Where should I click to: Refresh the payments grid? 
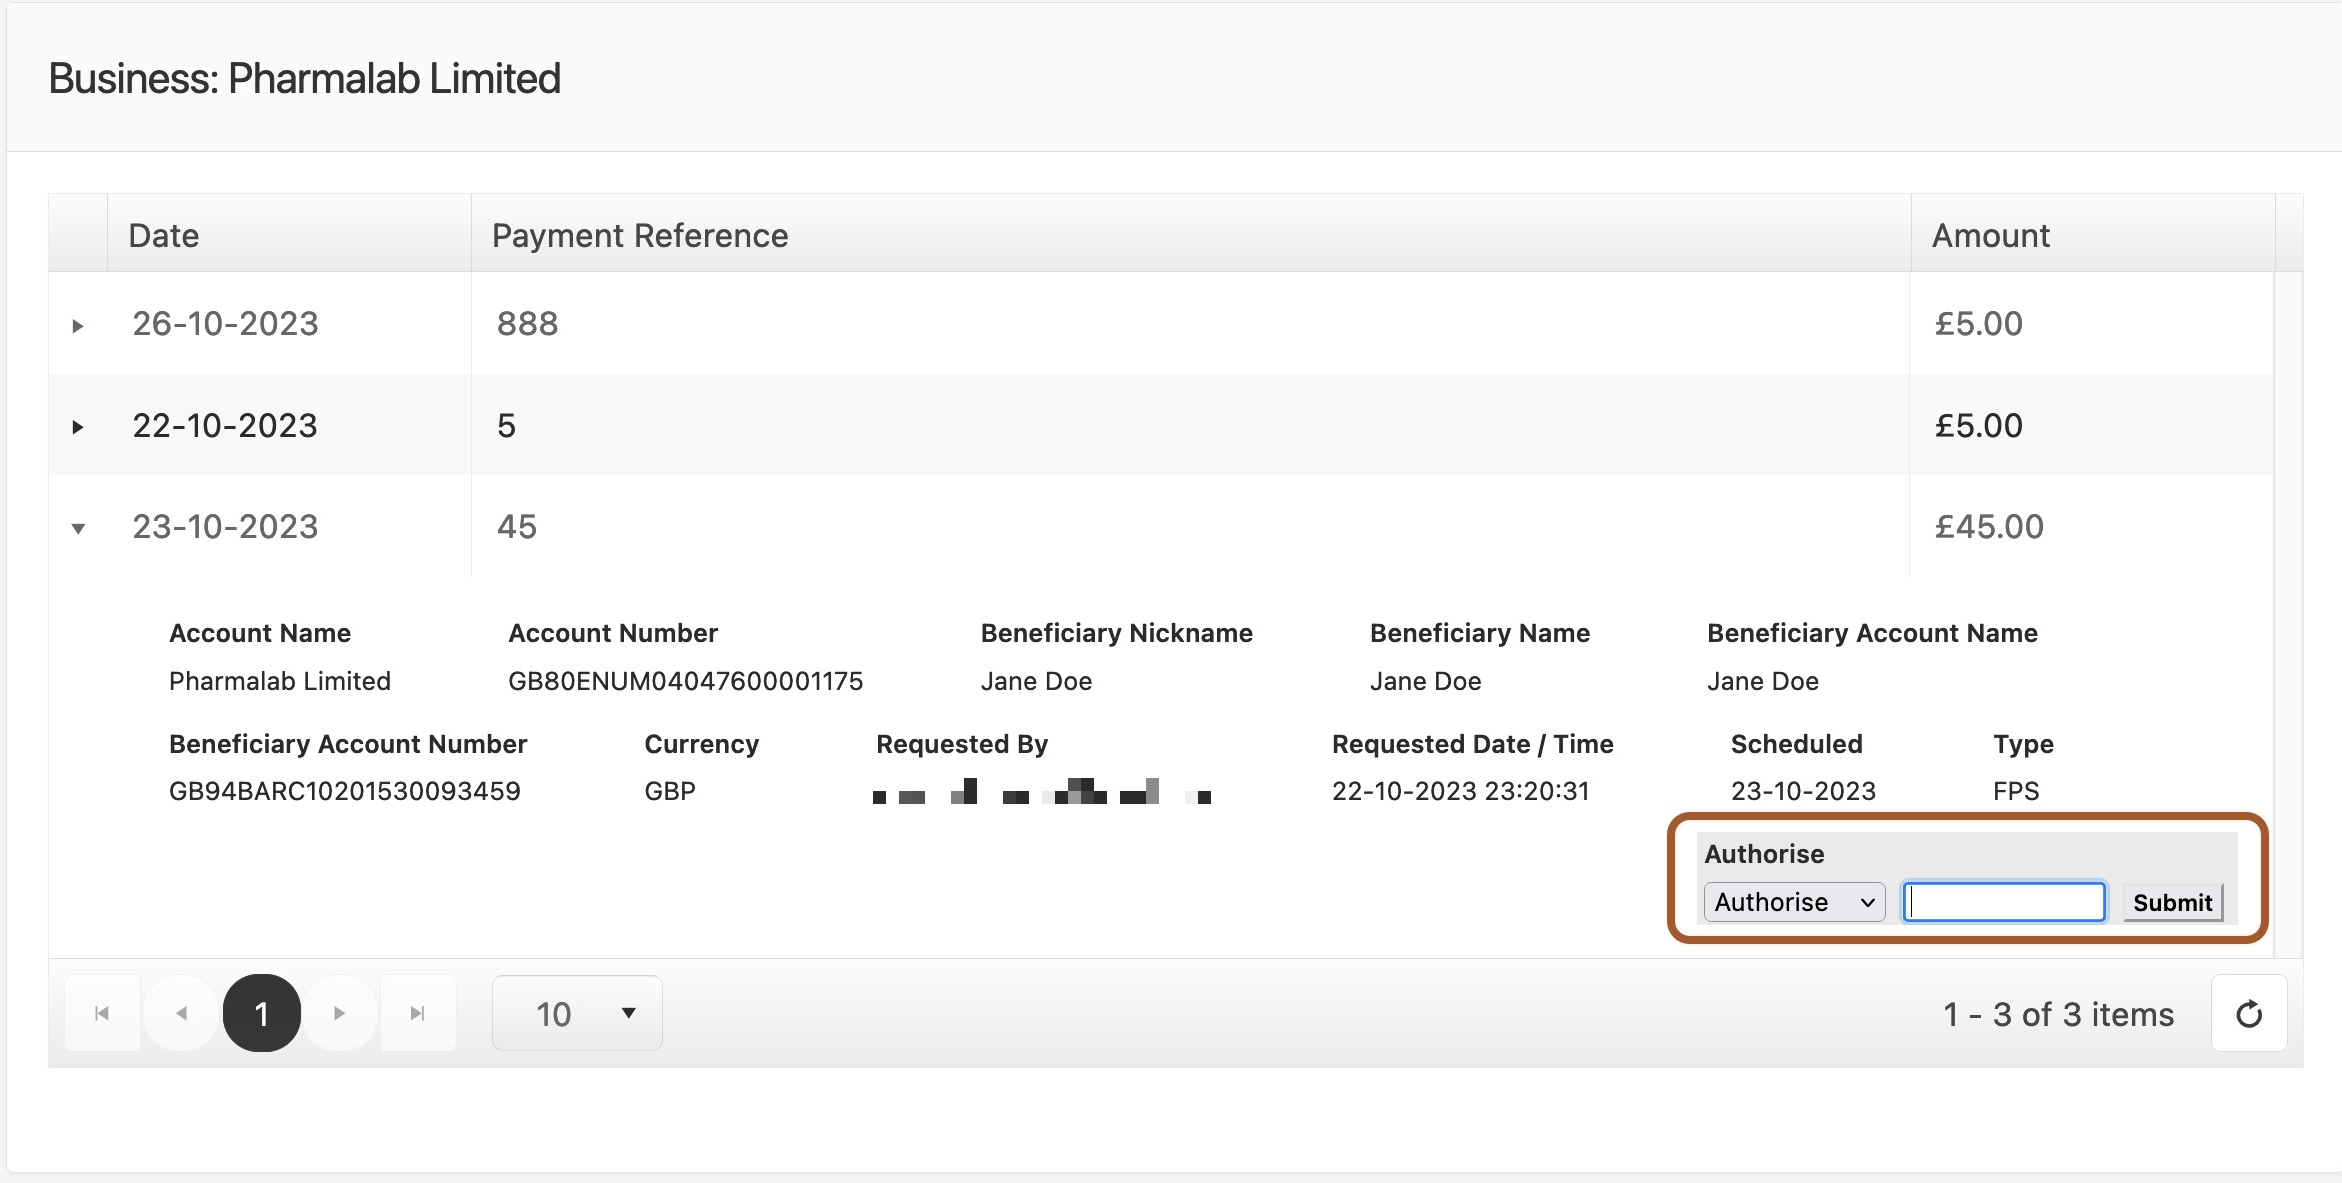click(2249, 1014)
